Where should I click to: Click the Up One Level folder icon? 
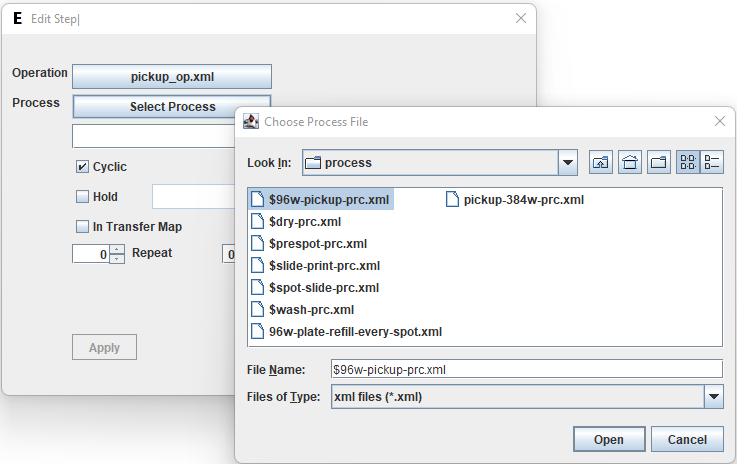(x=601, y=163)
